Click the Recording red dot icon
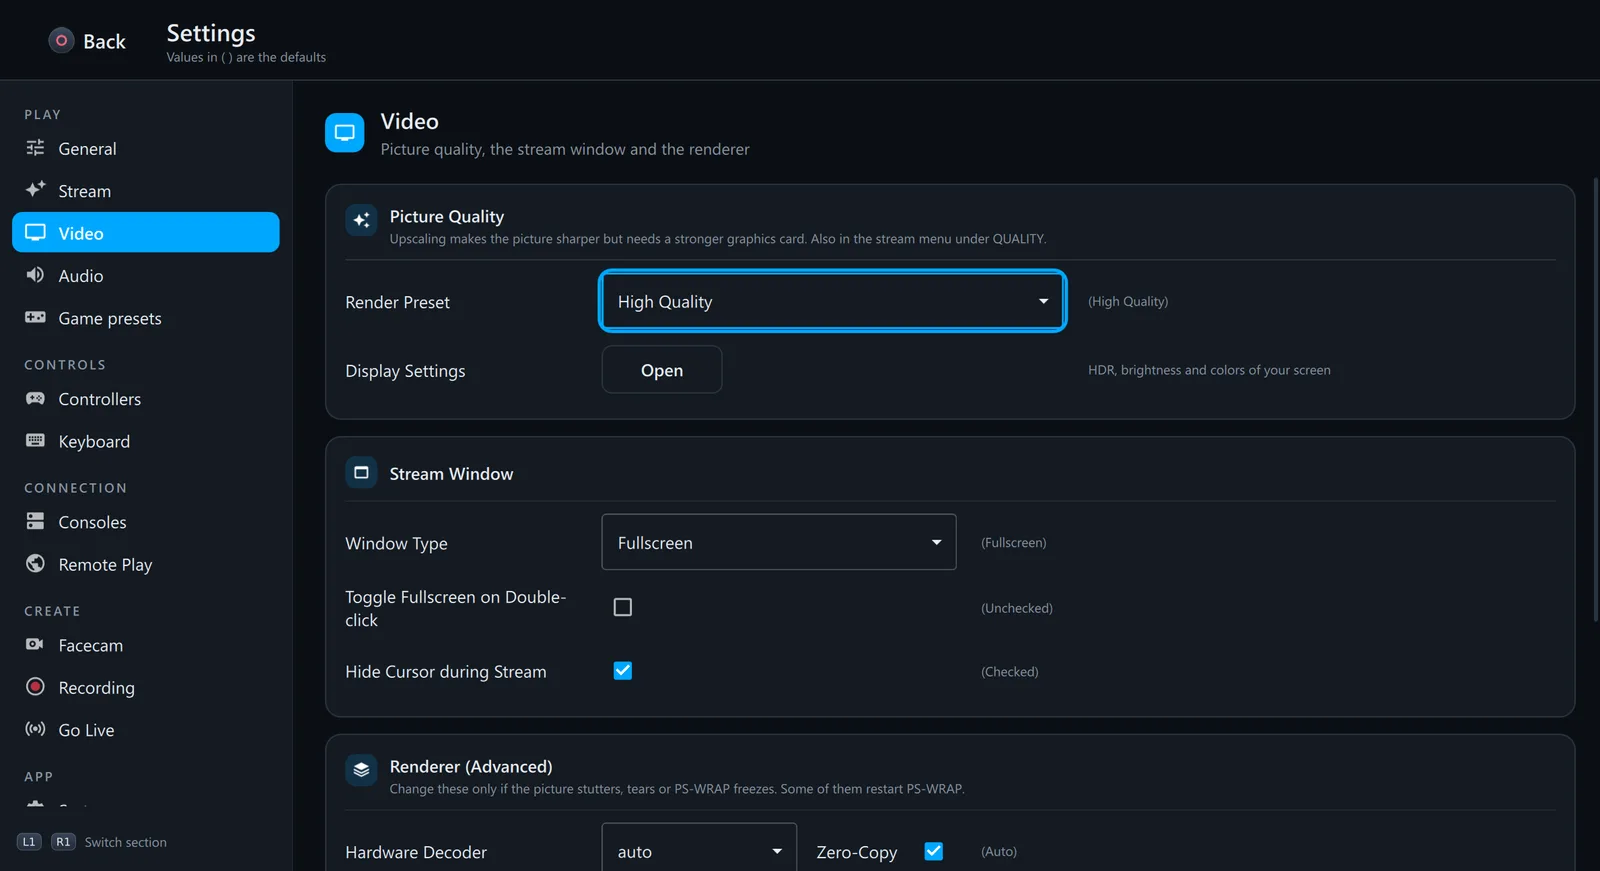The image size is (1600, 871). coord(35,687)
